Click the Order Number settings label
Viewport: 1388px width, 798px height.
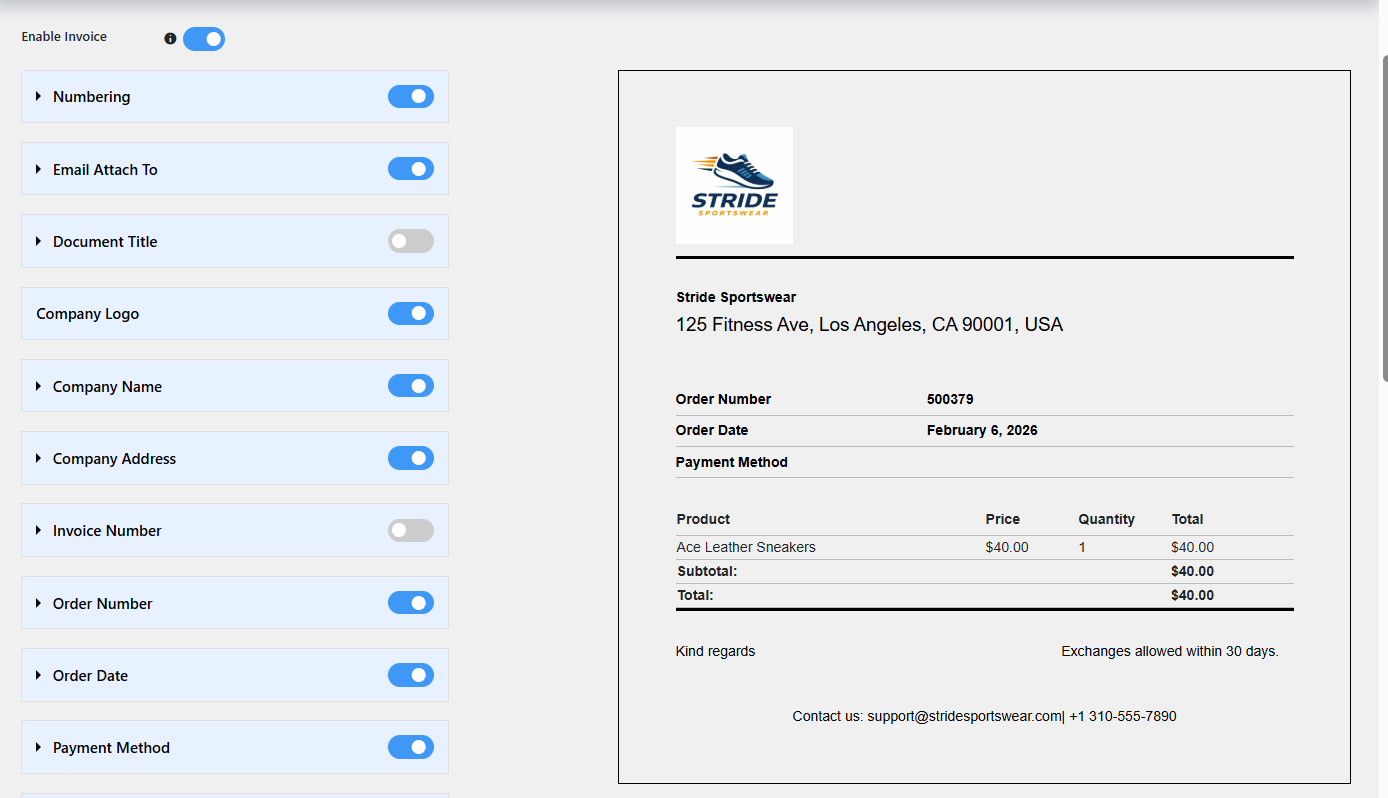pos(103,604)
